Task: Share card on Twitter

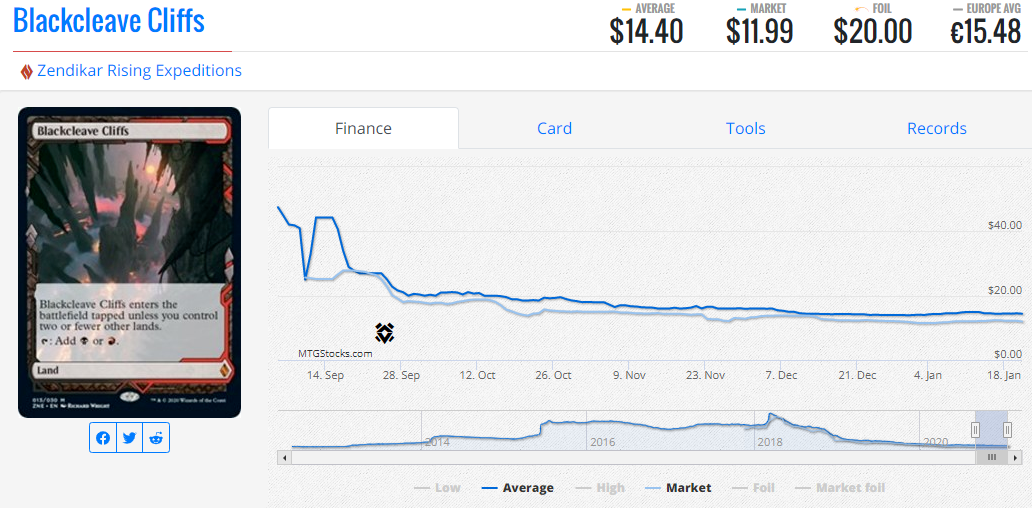Action: point(130,438)
